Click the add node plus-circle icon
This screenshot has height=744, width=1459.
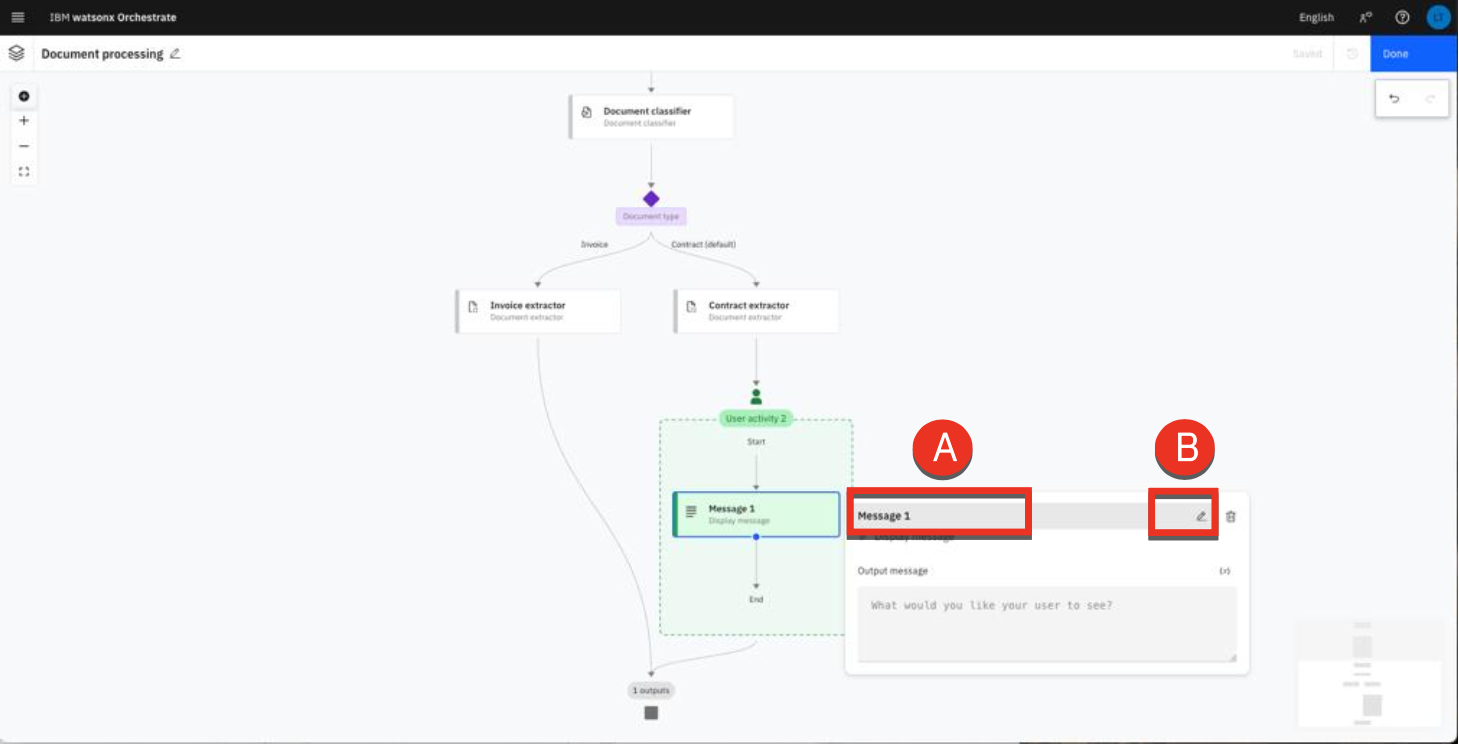(x=24, y=96)
